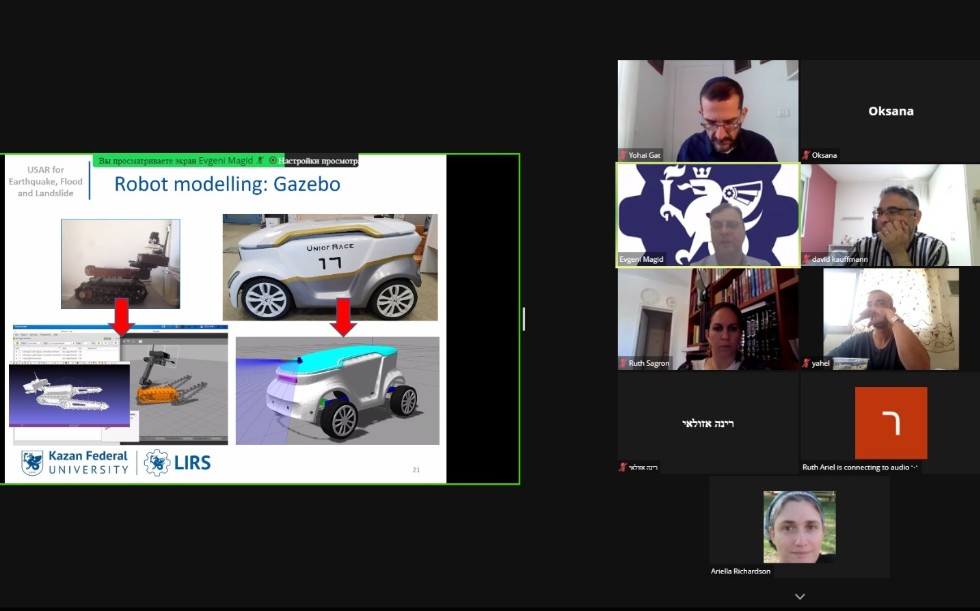The height and width of the screenshot is (611, 980).
Task: Open the view options dropdown (Настройки просмотра)
Action: point(318,161)
